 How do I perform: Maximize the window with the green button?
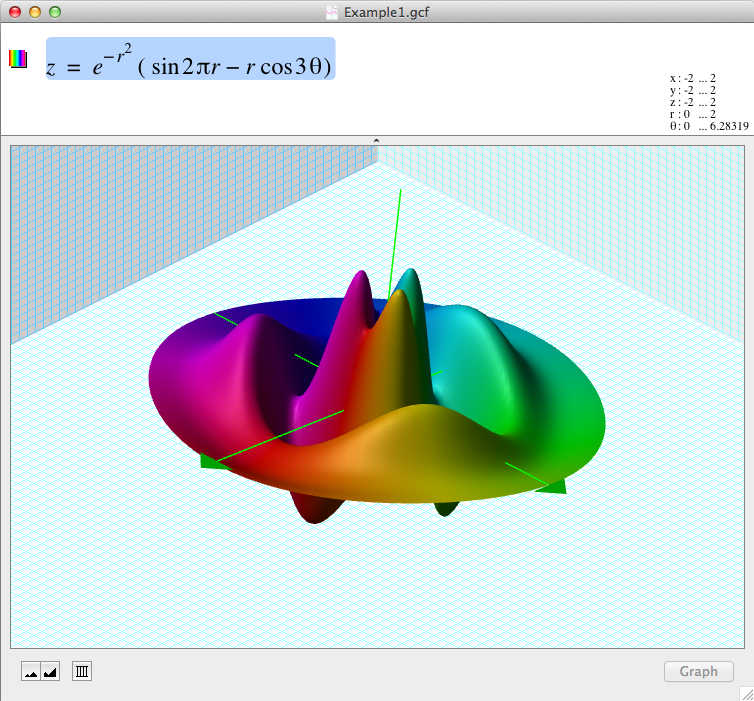pos(55,12)
